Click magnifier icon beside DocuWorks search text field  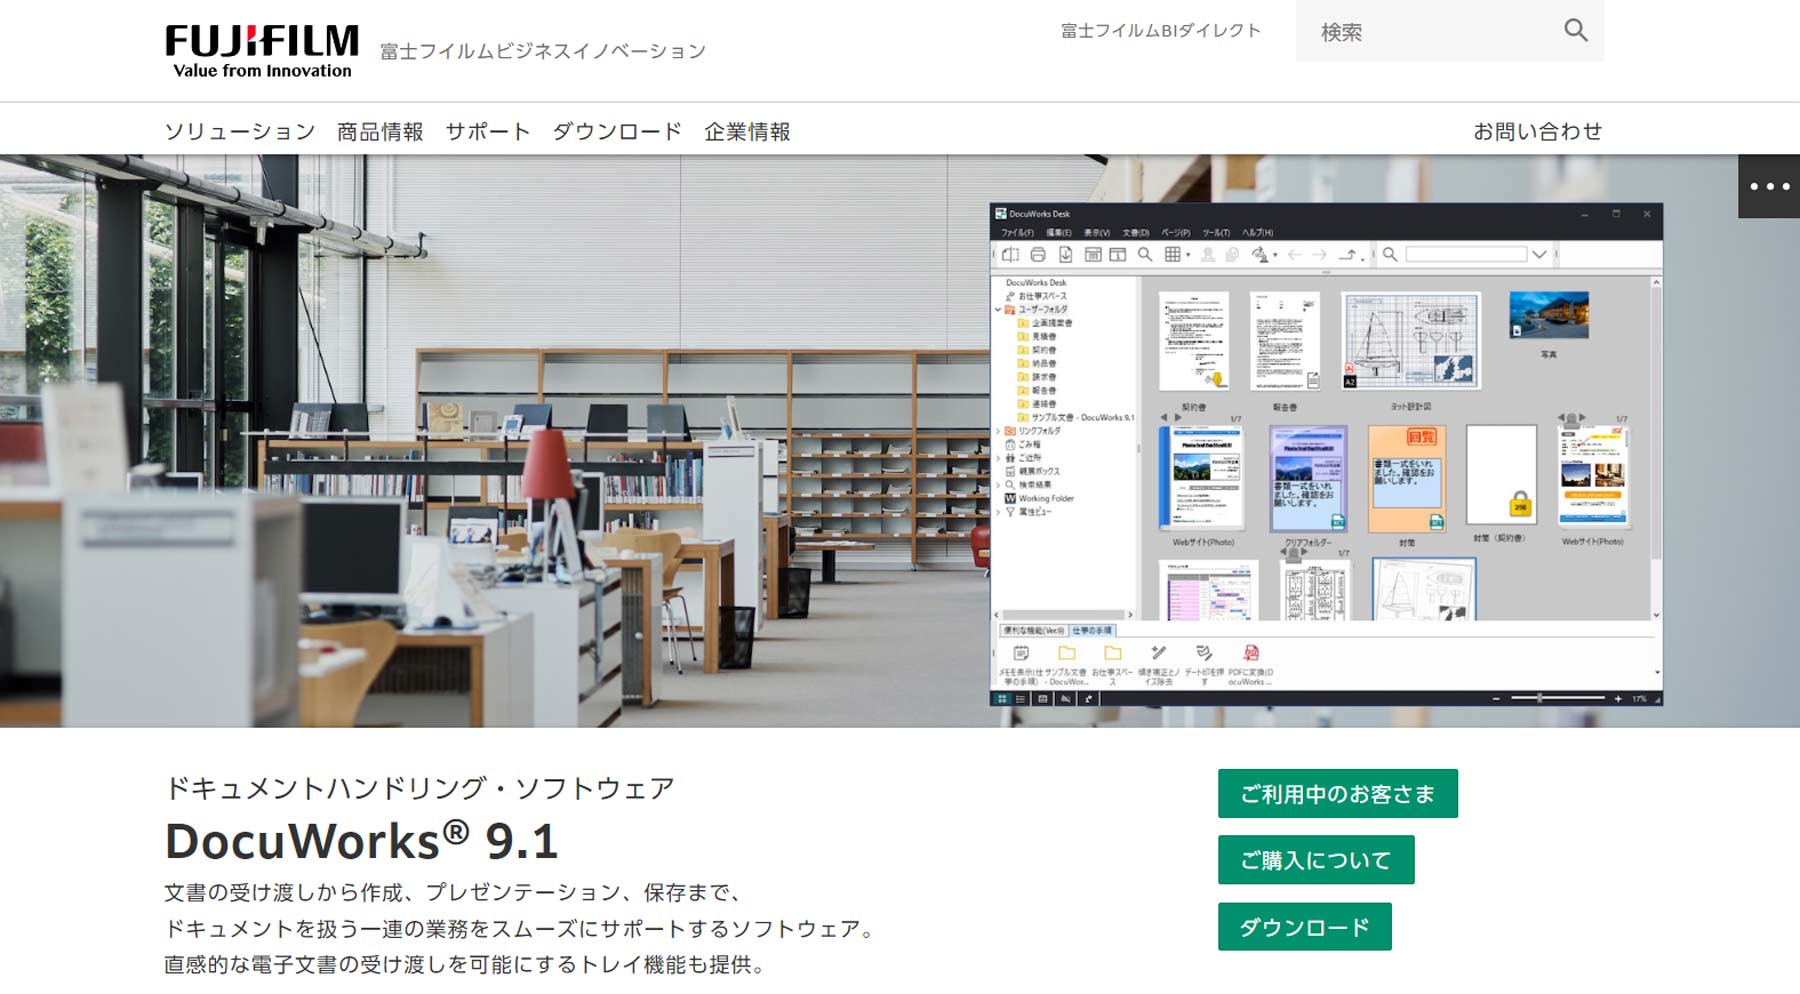(1390, 255)
